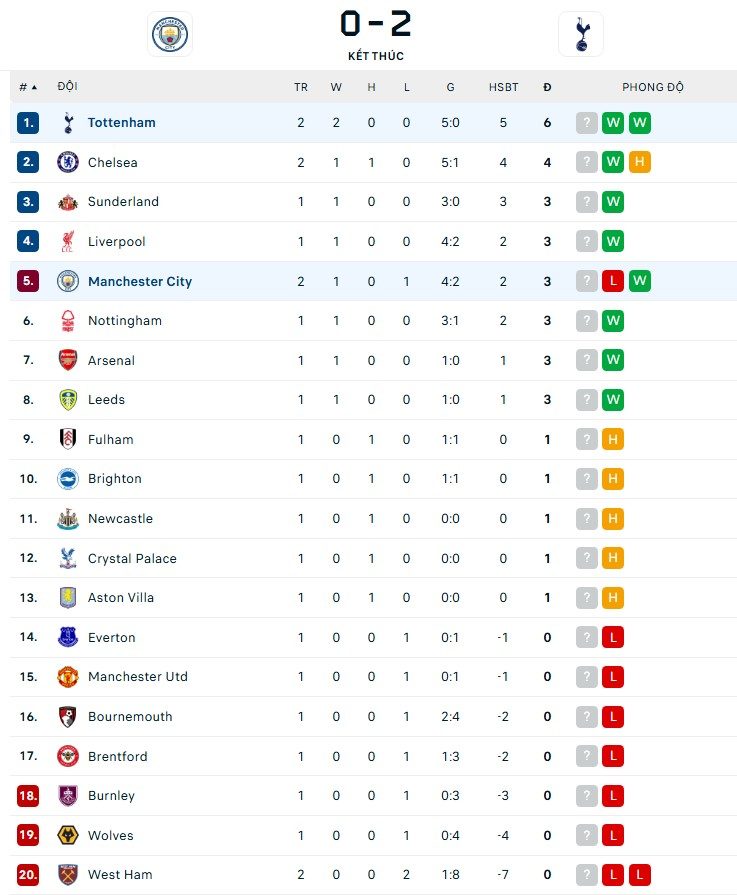737x895 pixels.
Task: Click the Manchester City crest in the score header
Action: tap(170, 34)
